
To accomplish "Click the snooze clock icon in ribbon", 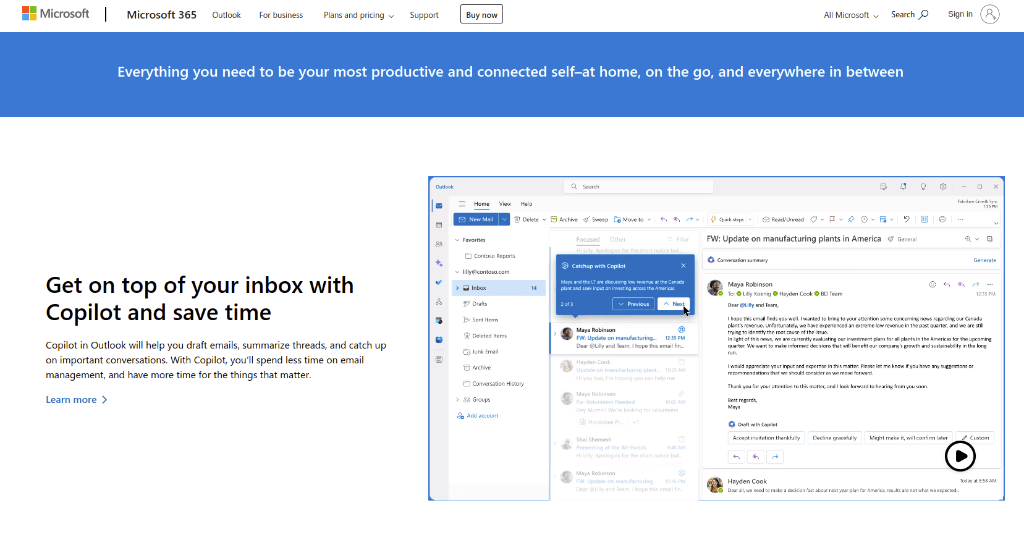I will pos(864,219).
